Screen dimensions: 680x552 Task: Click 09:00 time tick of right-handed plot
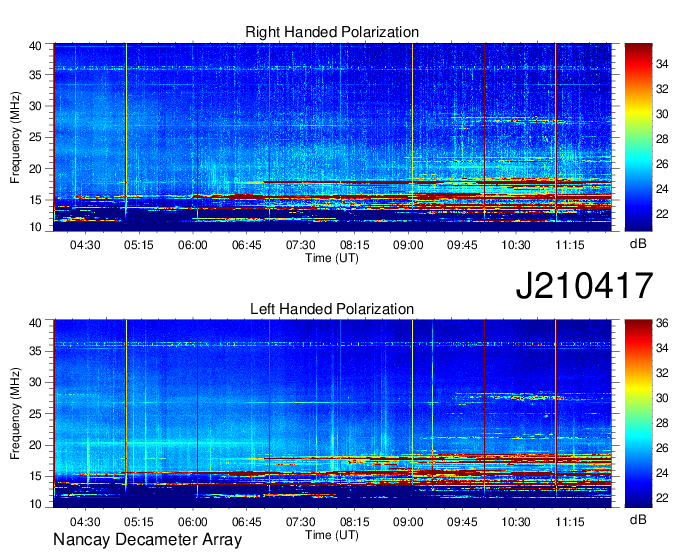point(408,245)
